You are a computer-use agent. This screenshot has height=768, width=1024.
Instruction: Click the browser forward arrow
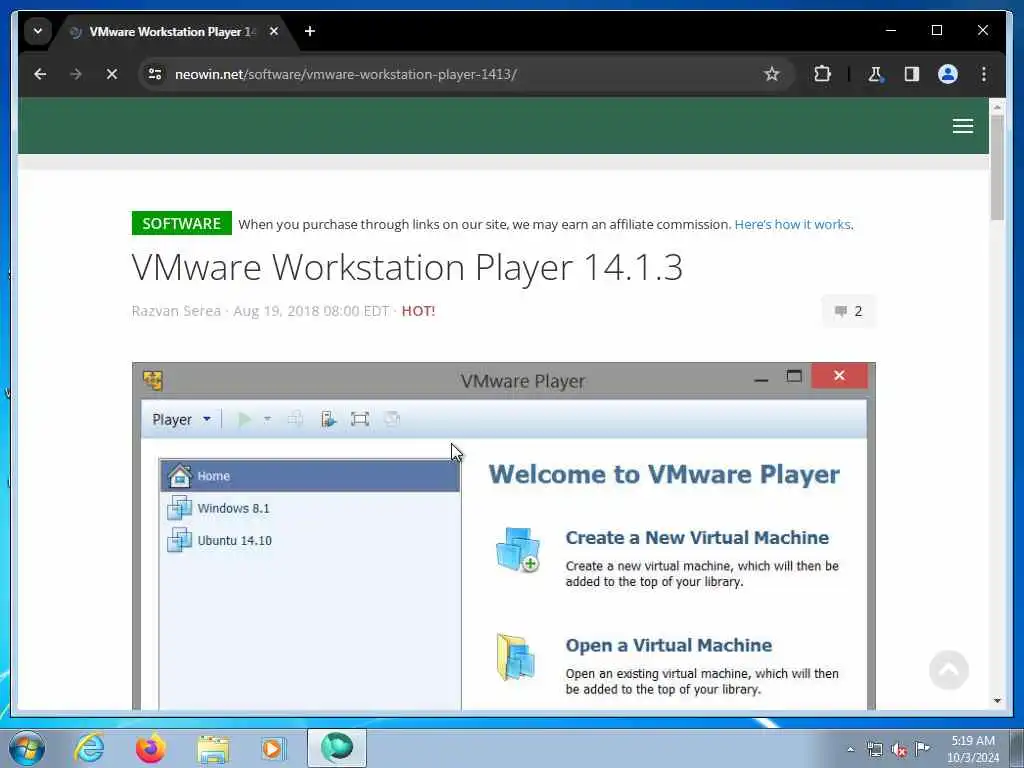click(76, 74)
